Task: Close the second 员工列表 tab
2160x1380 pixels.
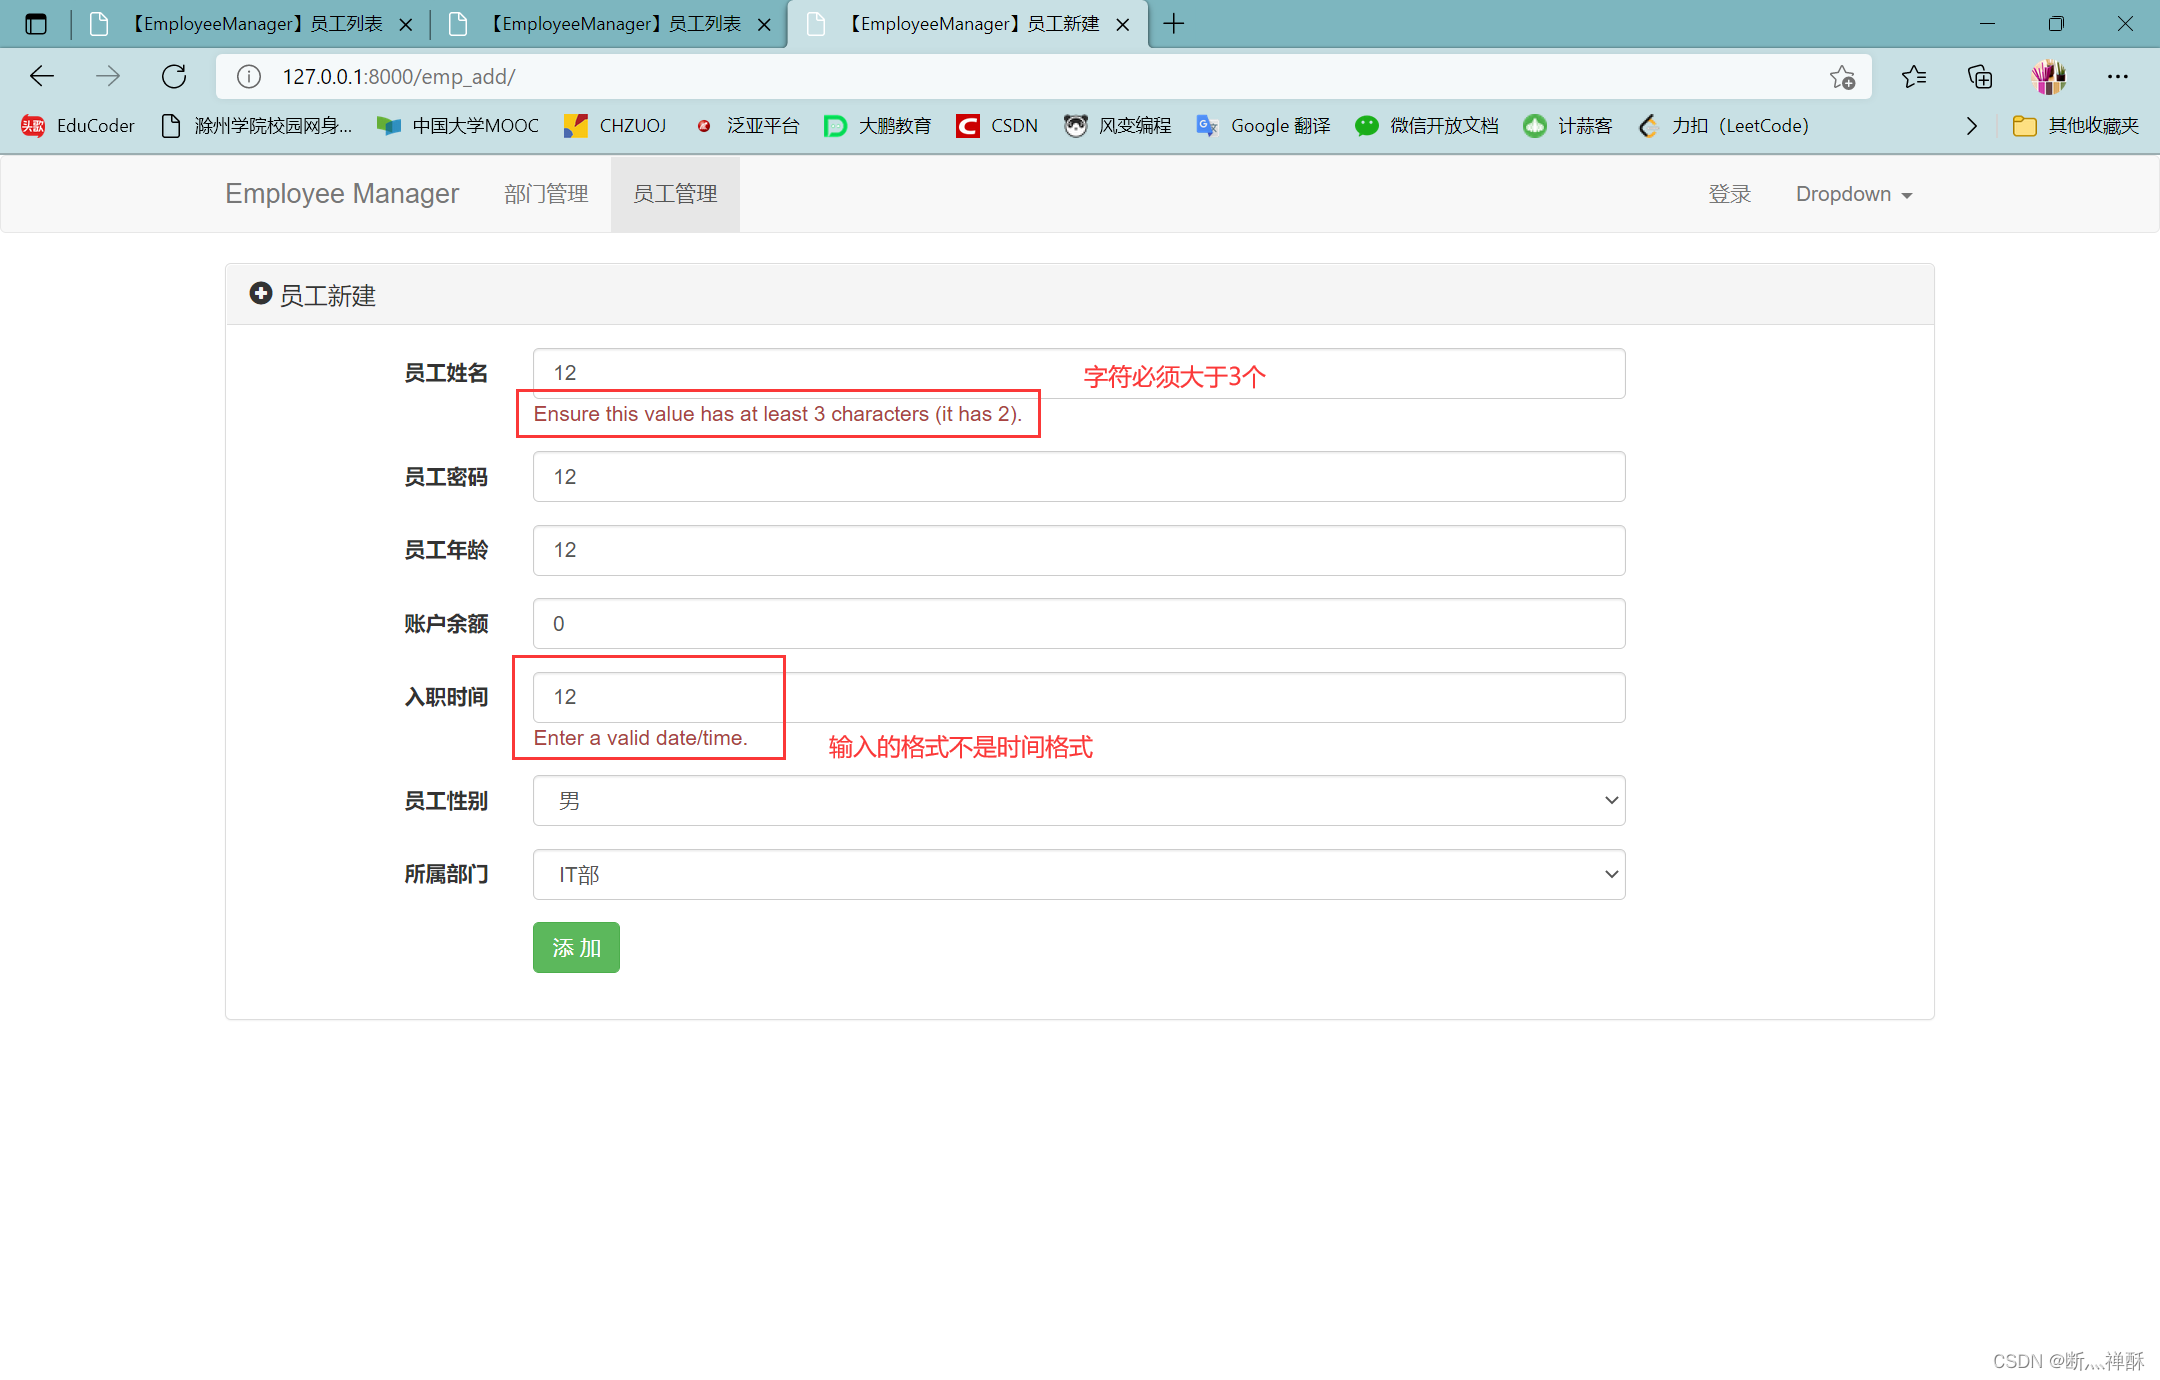Action: point(764,25)
